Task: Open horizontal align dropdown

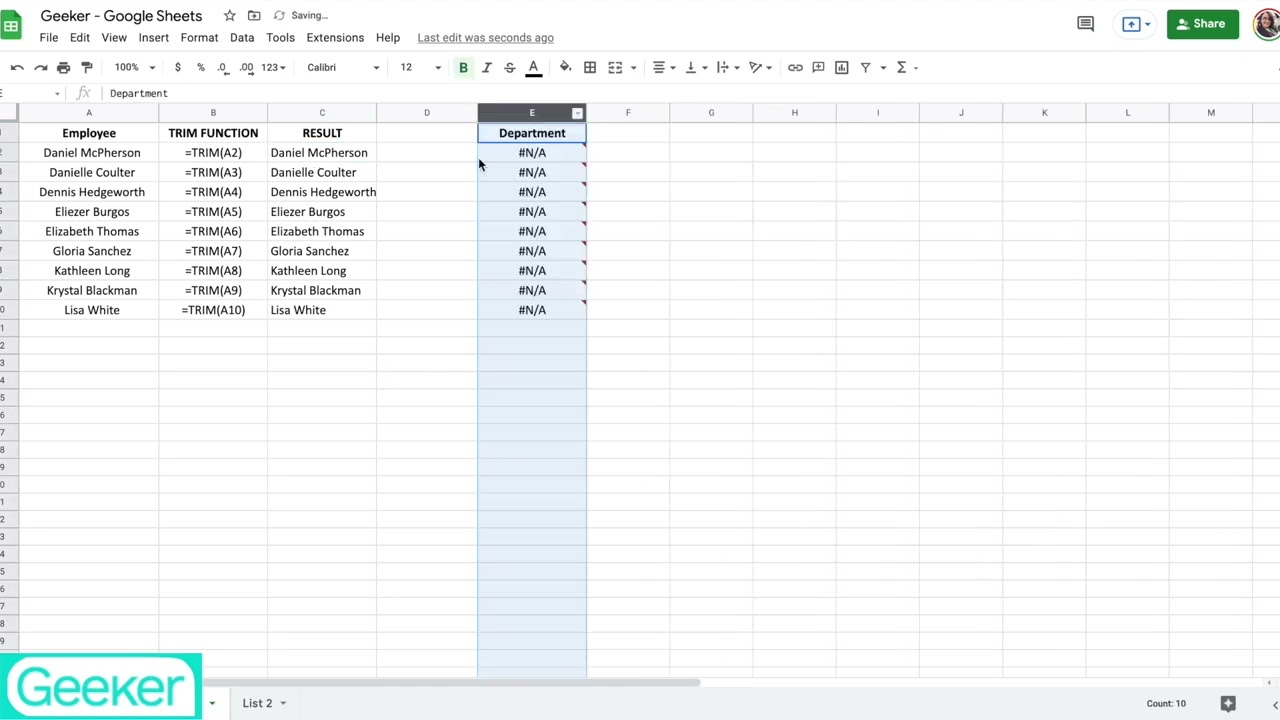Action: (664, 67)
